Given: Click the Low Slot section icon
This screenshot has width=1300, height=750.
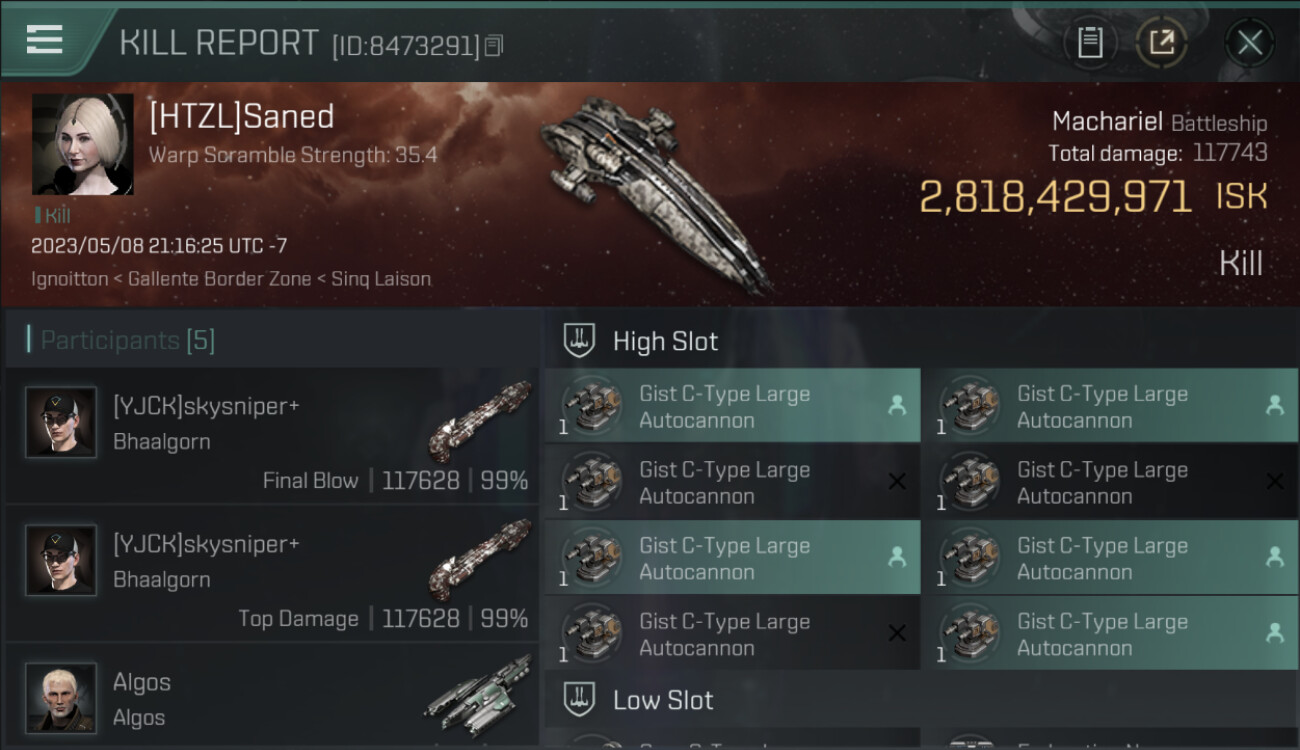Looking at the screenshot, I should coord(580,699).
